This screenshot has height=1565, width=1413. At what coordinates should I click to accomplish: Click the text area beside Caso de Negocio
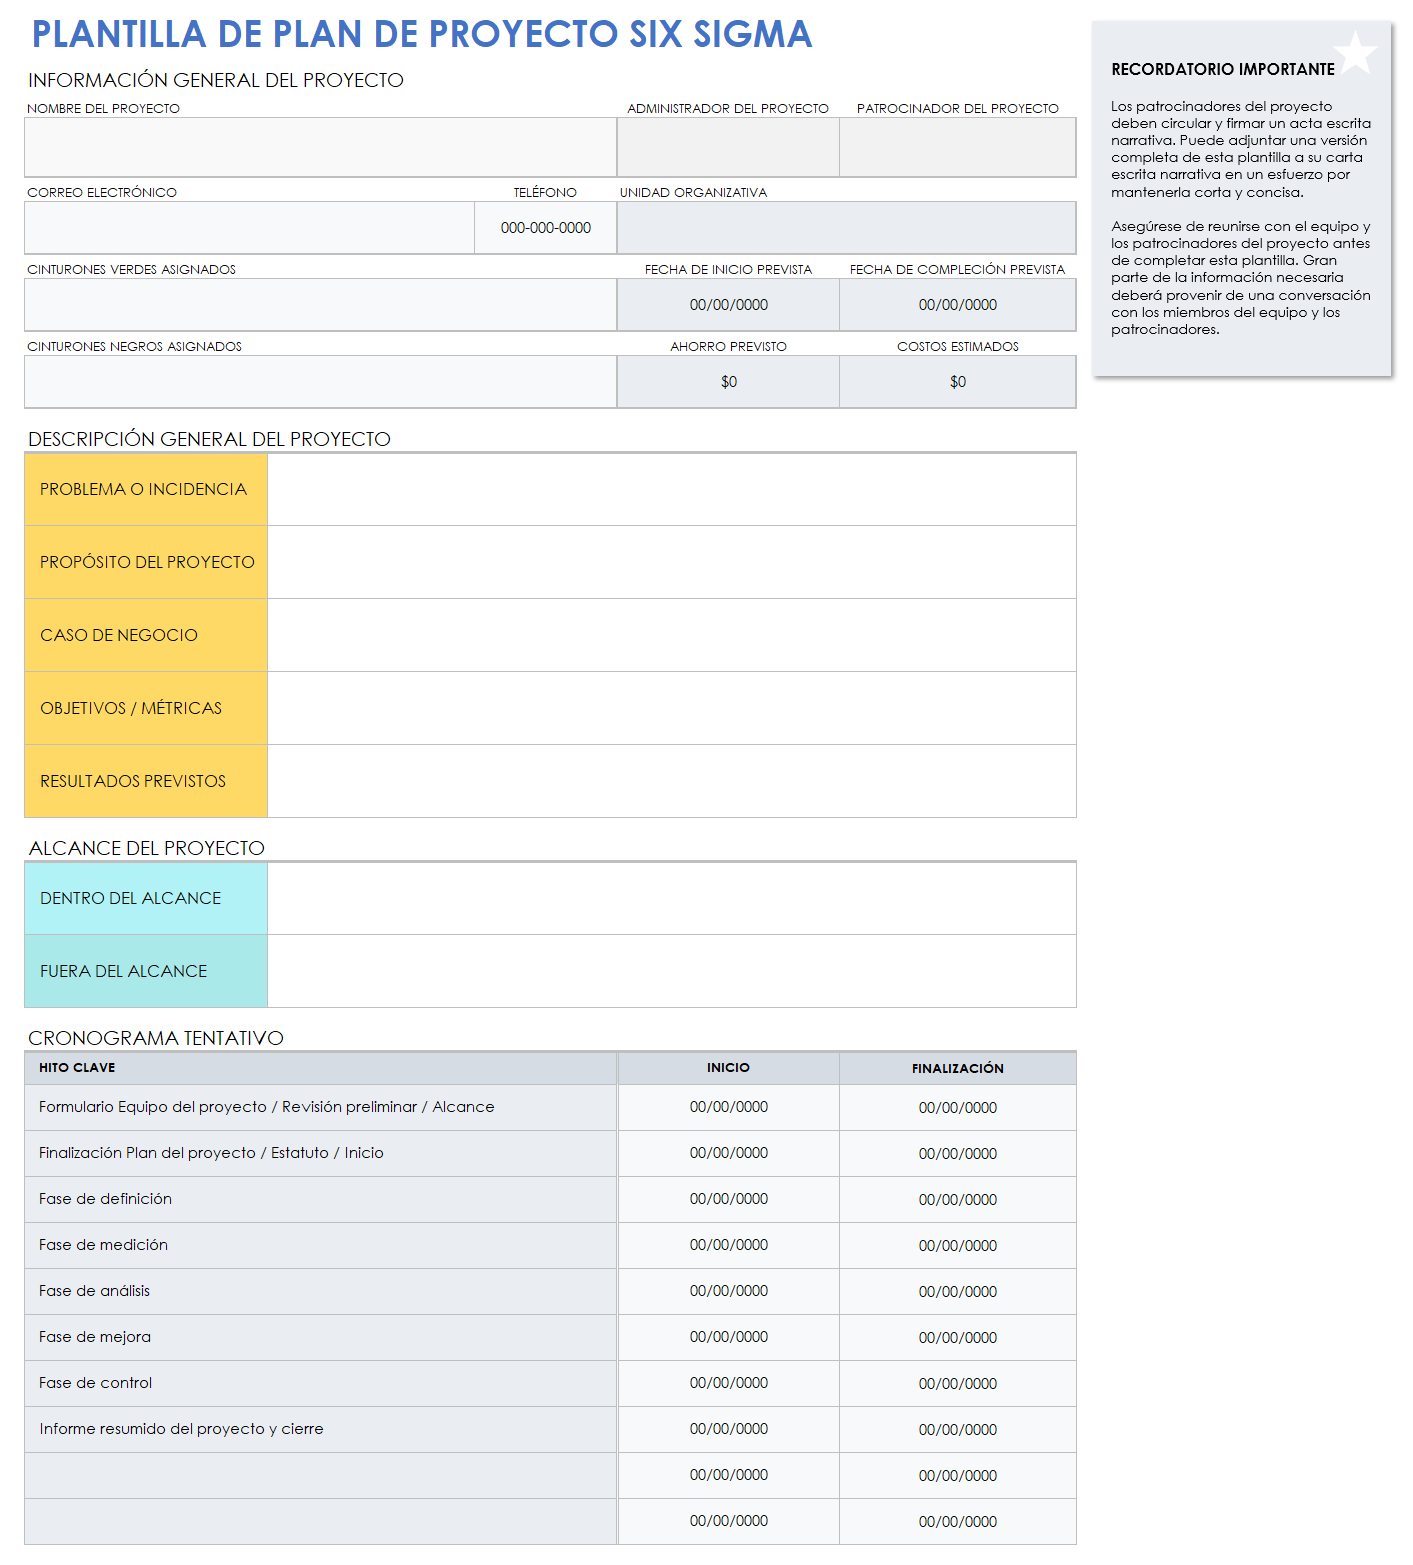pos(672,635)
